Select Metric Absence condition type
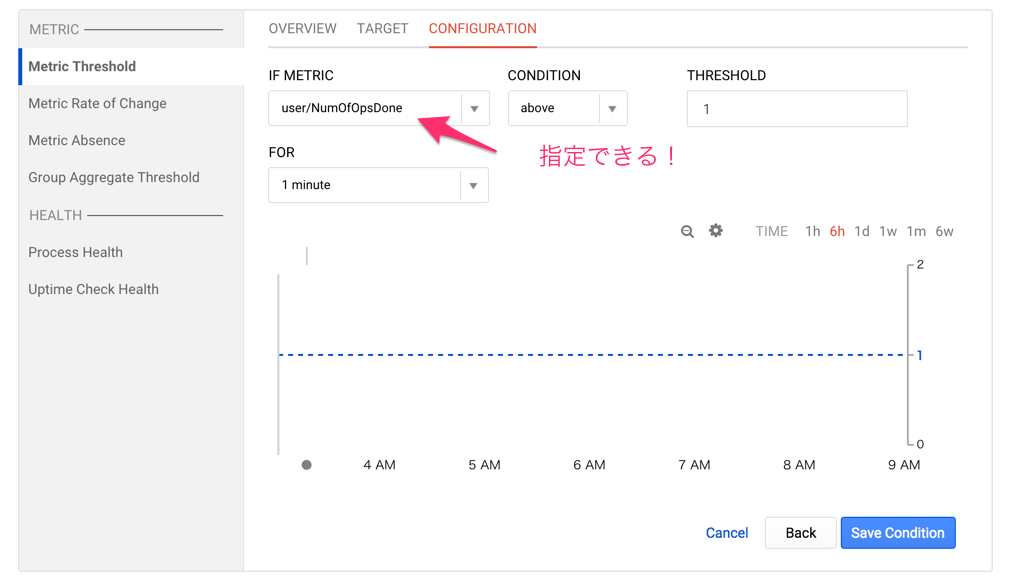This screenshot has height=583, width=1011. point(77,140)
